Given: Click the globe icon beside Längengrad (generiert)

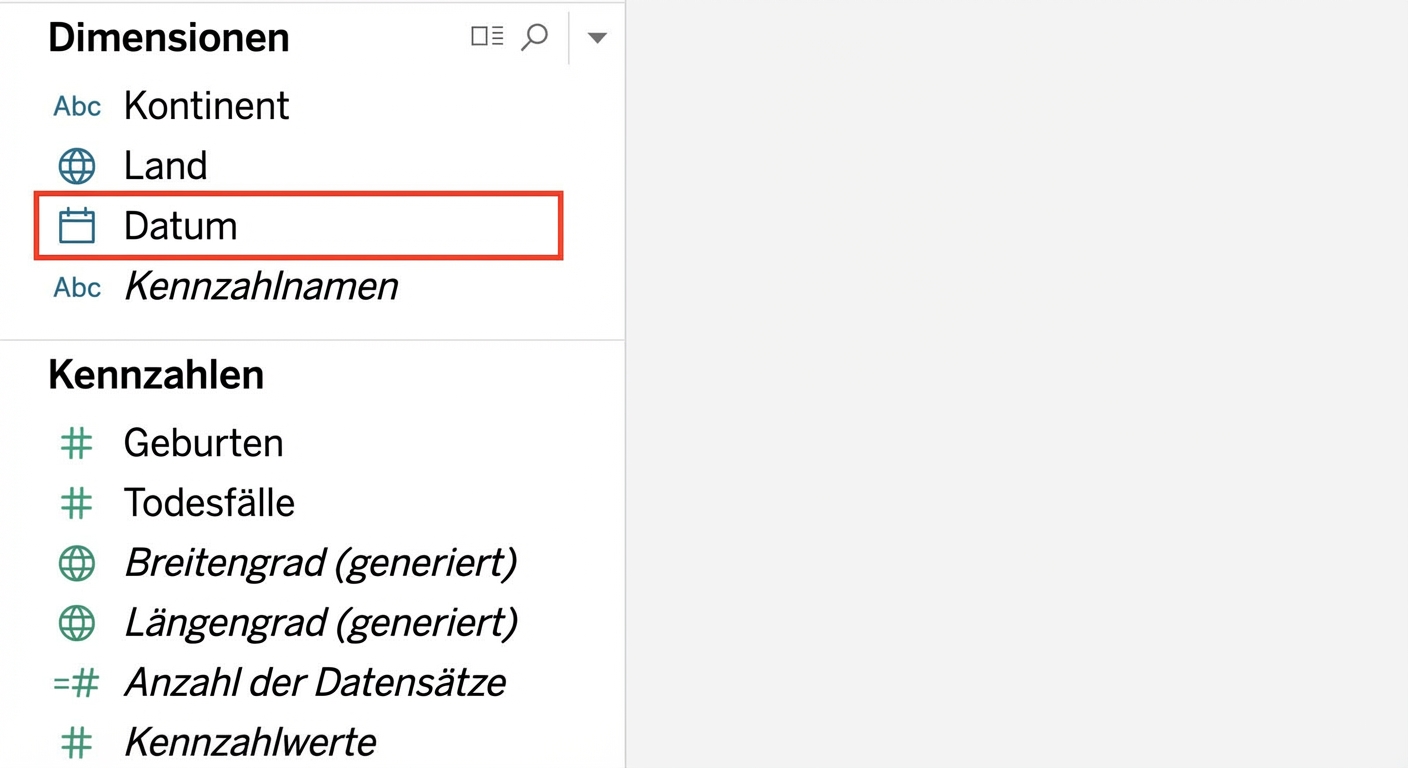Looking at the screenshot, I should tap(77, 624).
